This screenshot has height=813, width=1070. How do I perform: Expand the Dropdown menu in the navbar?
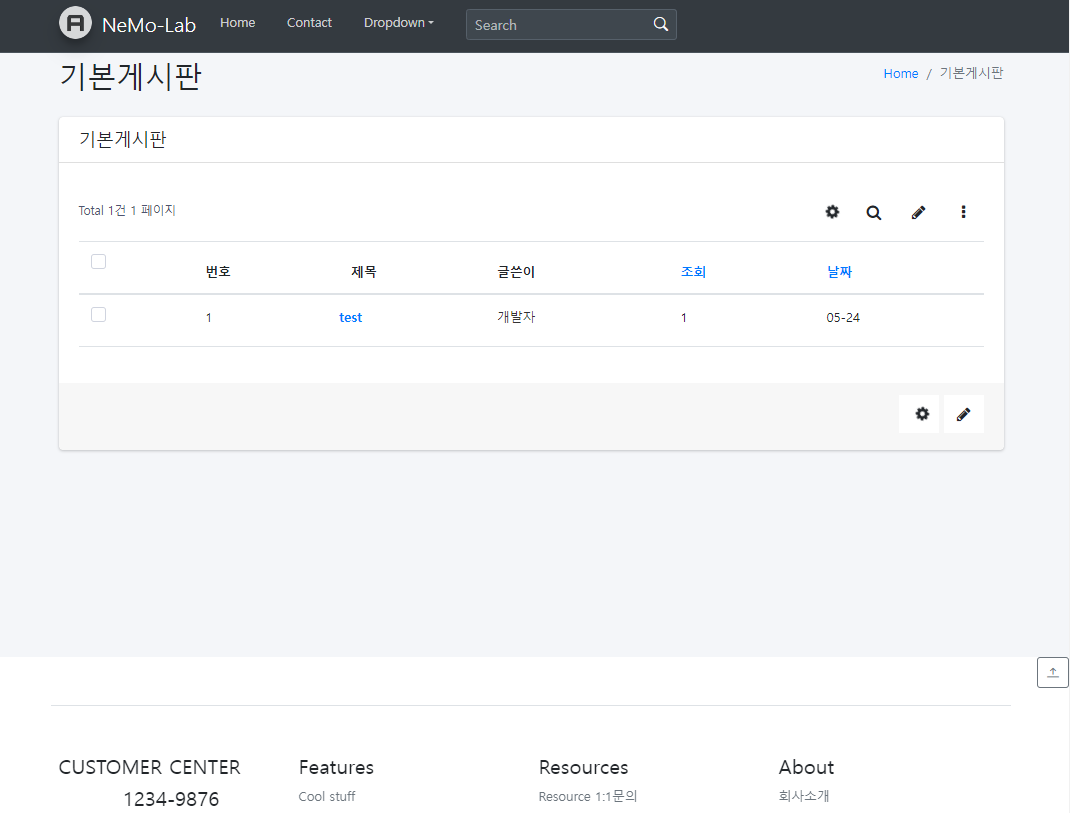click(x=398, y=23)
